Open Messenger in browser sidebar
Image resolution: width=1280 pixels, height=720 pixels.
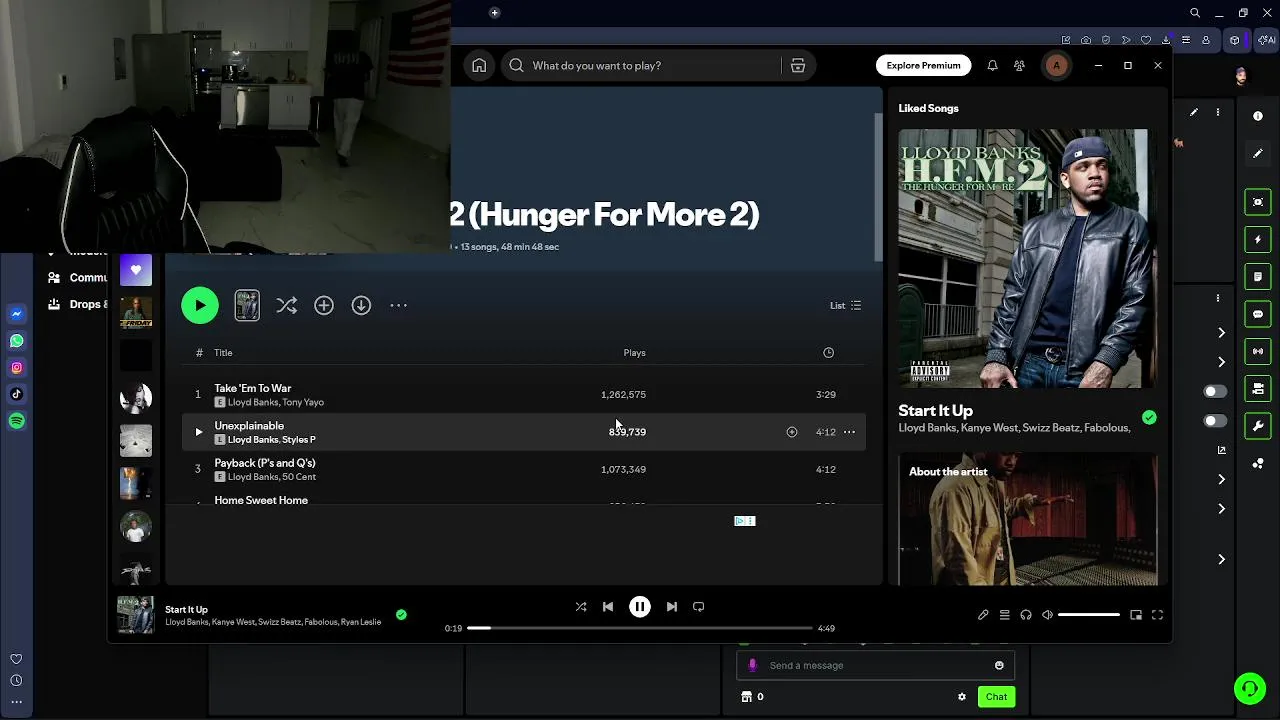point(16,314)
